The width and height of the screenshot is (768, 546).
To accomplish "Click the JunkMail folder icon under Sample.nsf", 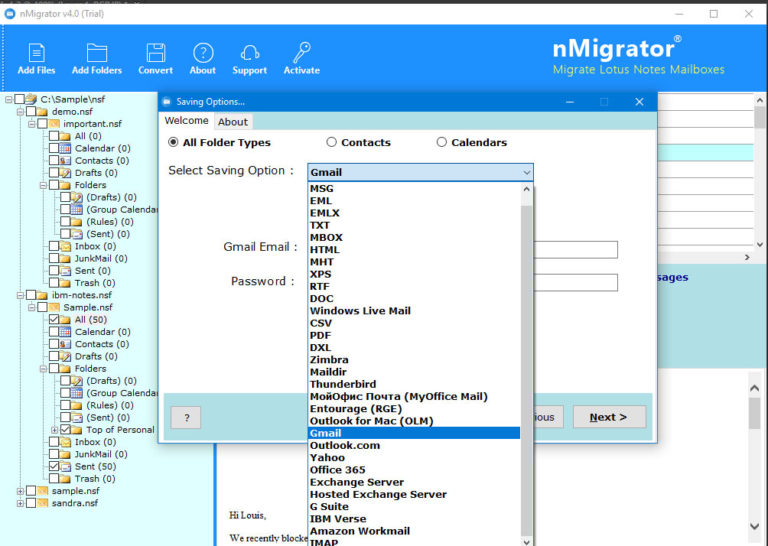I will [65, 454].
